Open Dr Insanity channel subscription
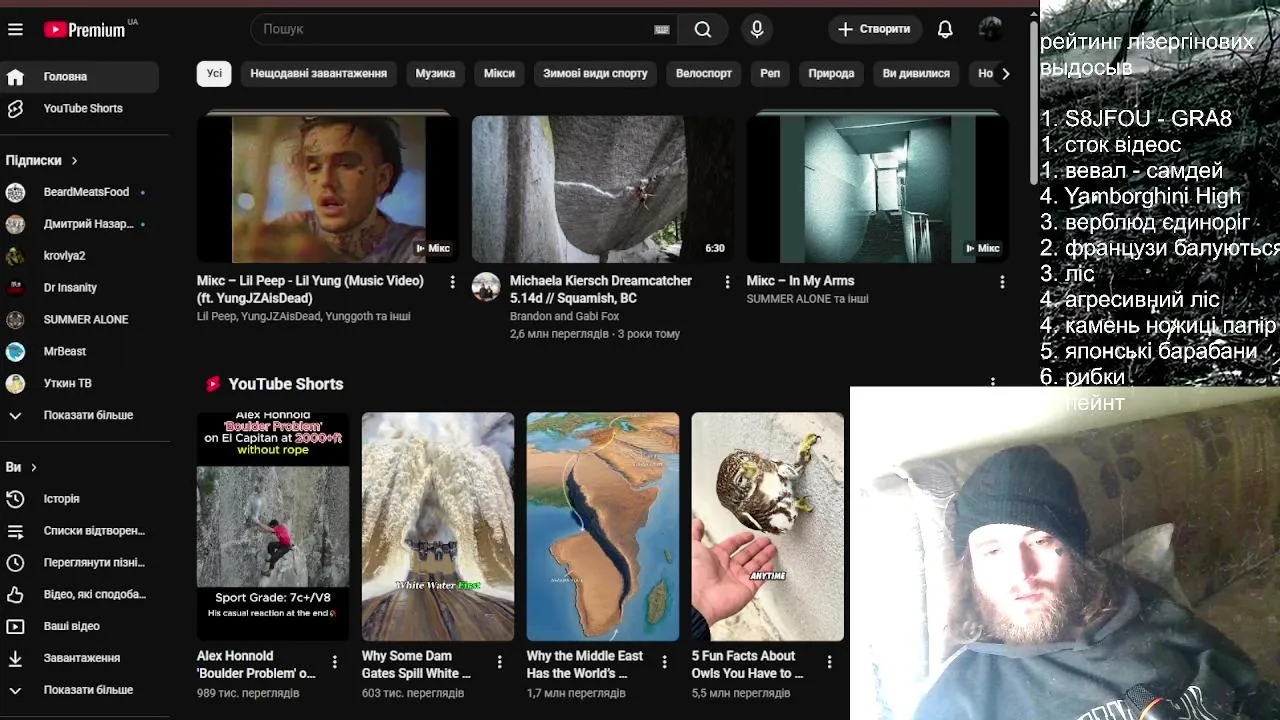 tap(80, 287)
